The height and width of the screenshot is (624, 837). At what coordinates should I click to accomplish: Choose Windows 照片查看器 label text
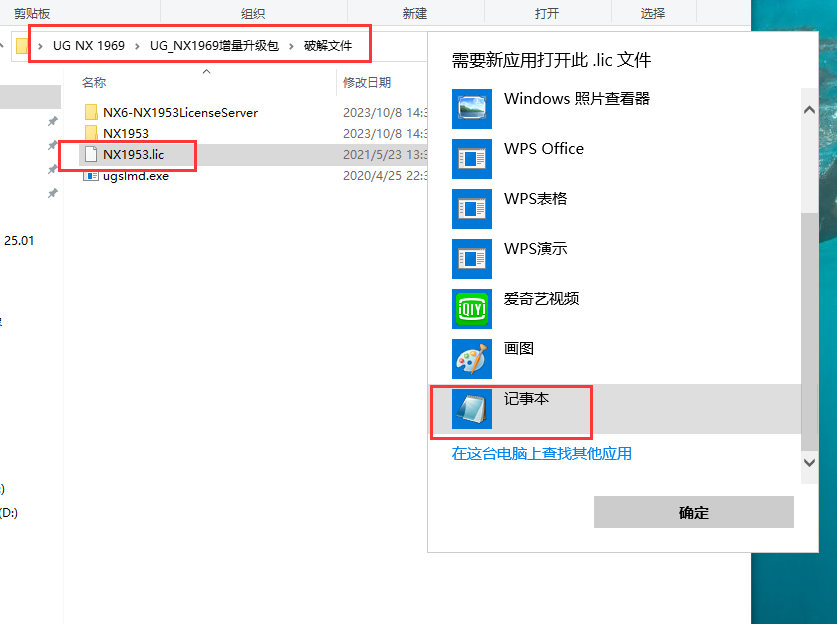[577, 99]
